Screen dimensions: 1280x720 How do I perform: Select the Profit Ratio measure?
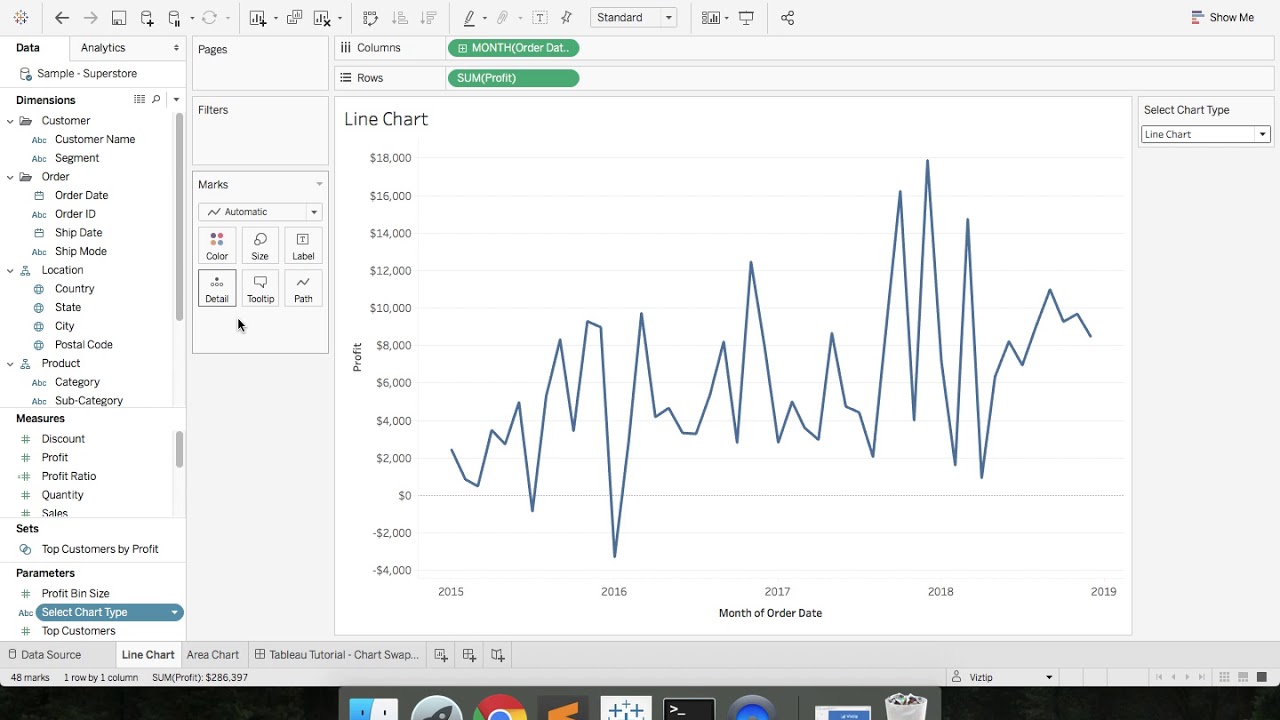tap(69, 477)
